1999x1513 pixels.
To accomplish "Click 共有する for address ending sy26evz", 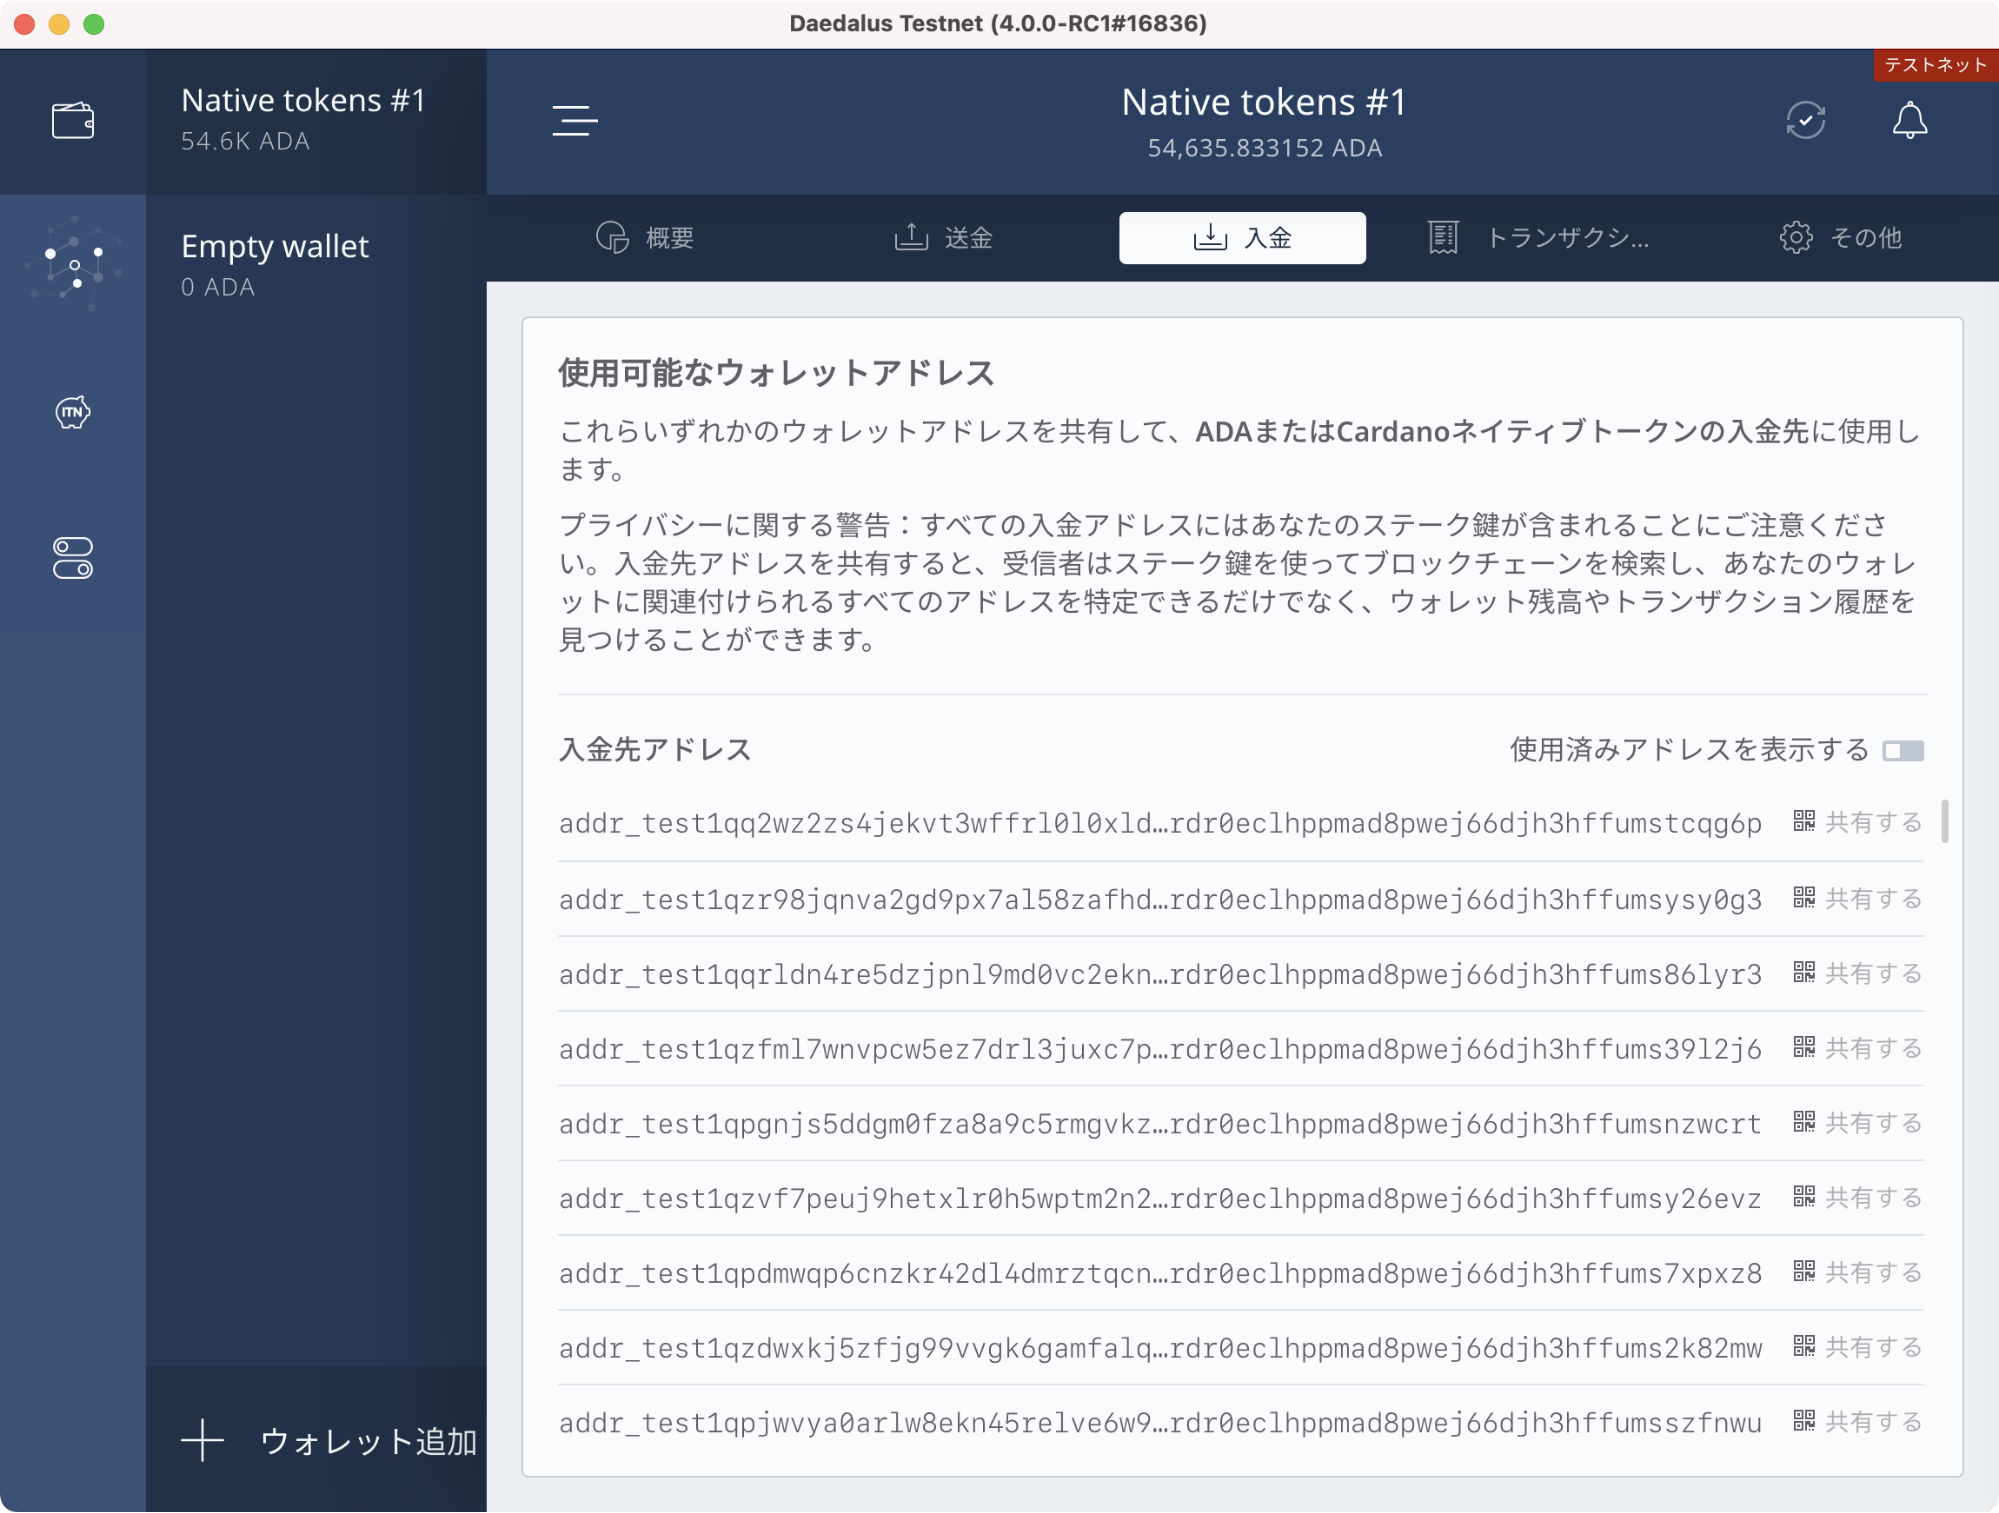I will (1873, 1198).
